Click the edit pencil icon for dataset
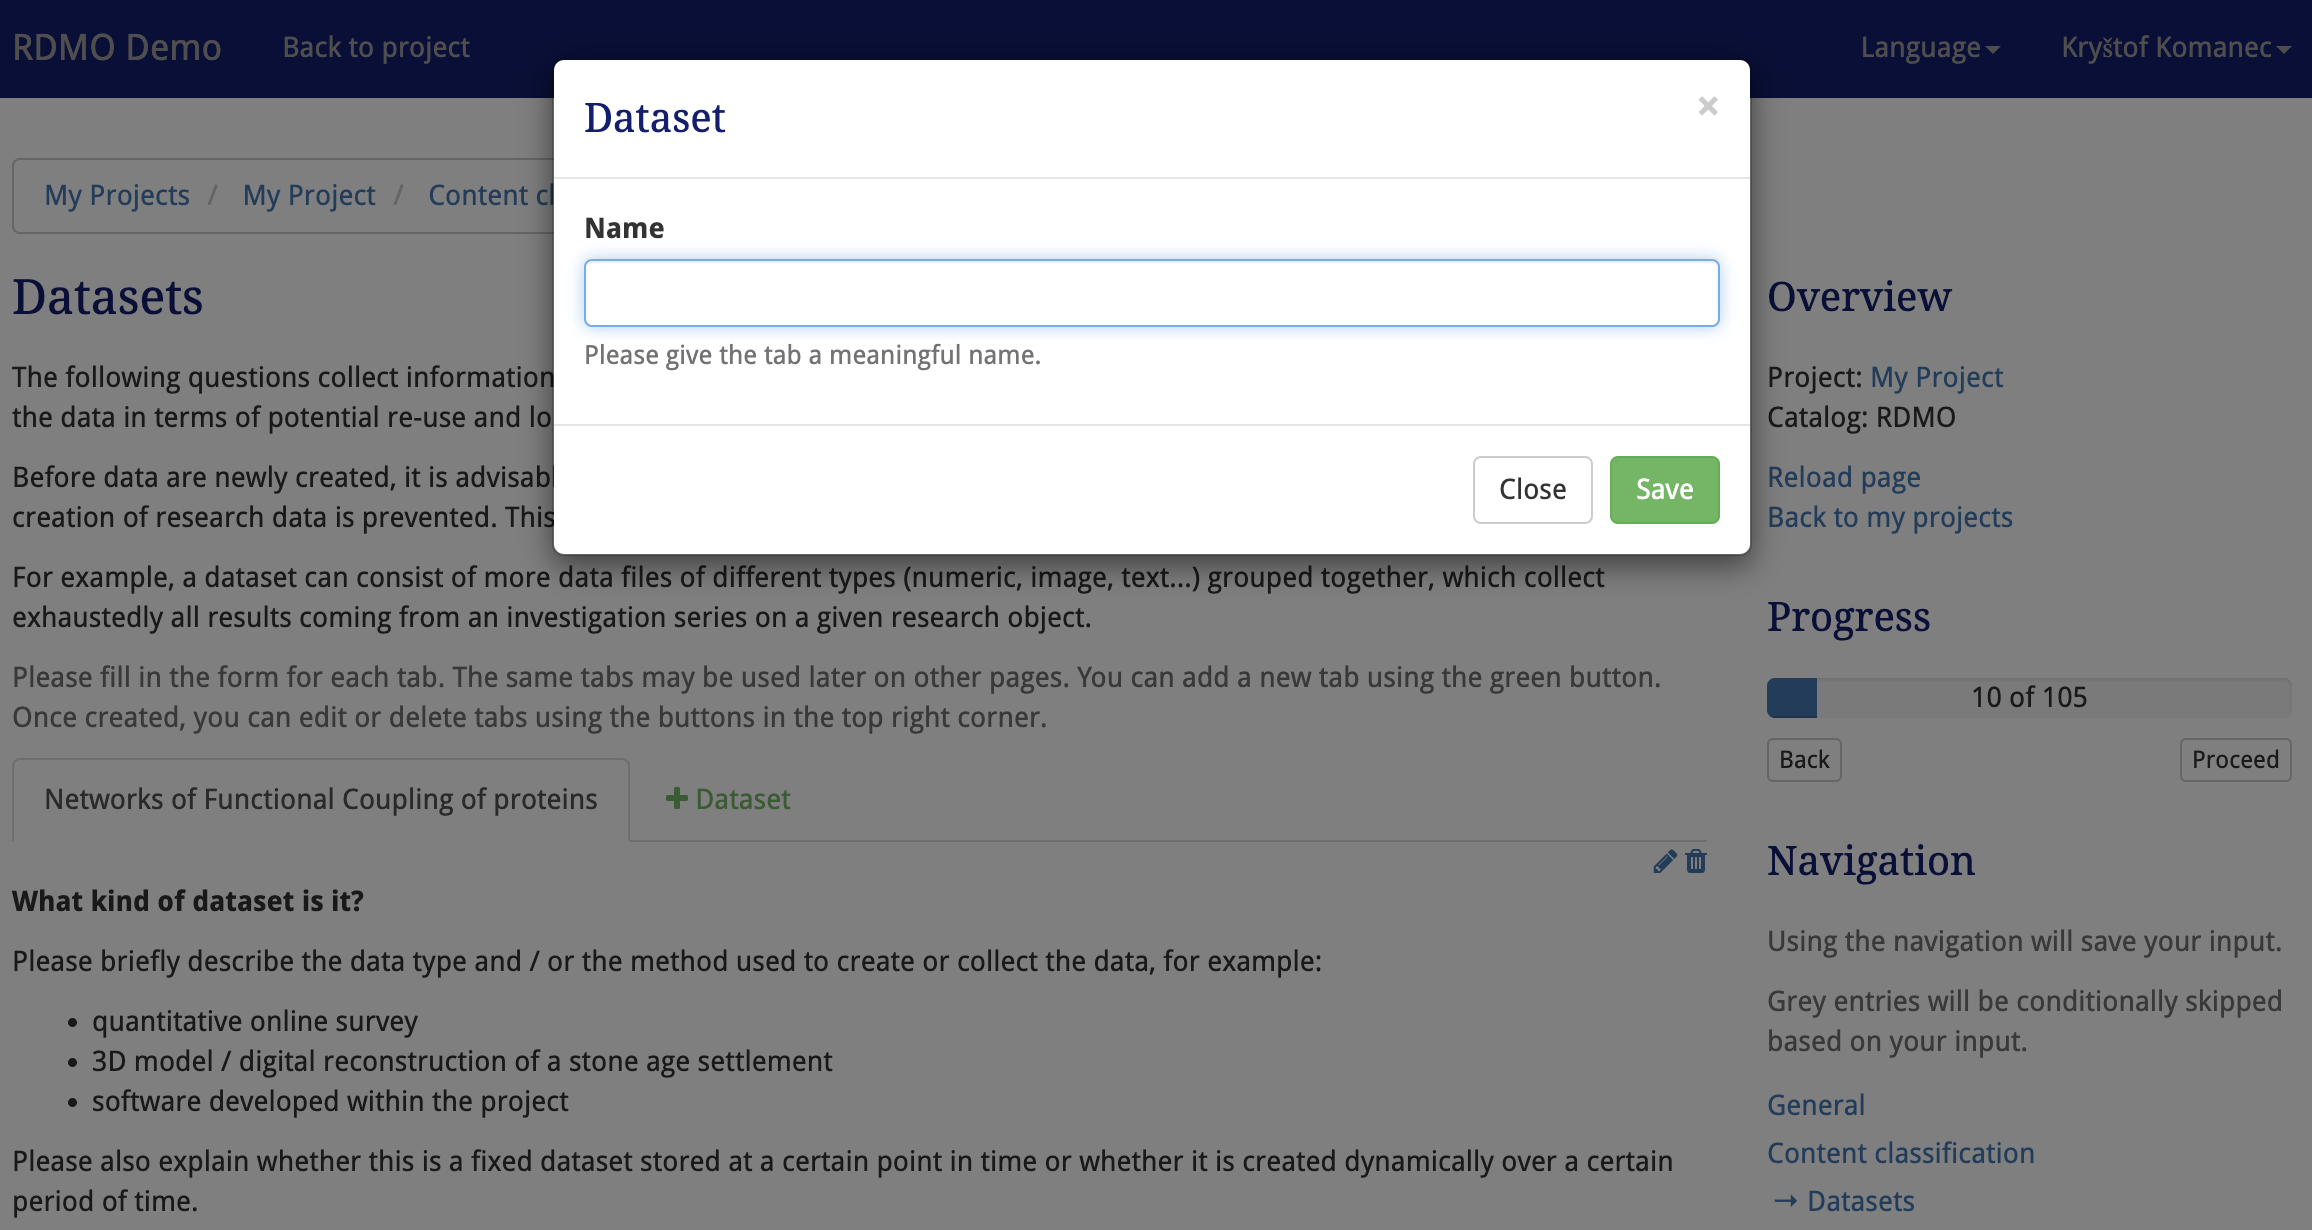Image resolution: width=2312 pixels, height=1230 pixels. (1665, 861)
